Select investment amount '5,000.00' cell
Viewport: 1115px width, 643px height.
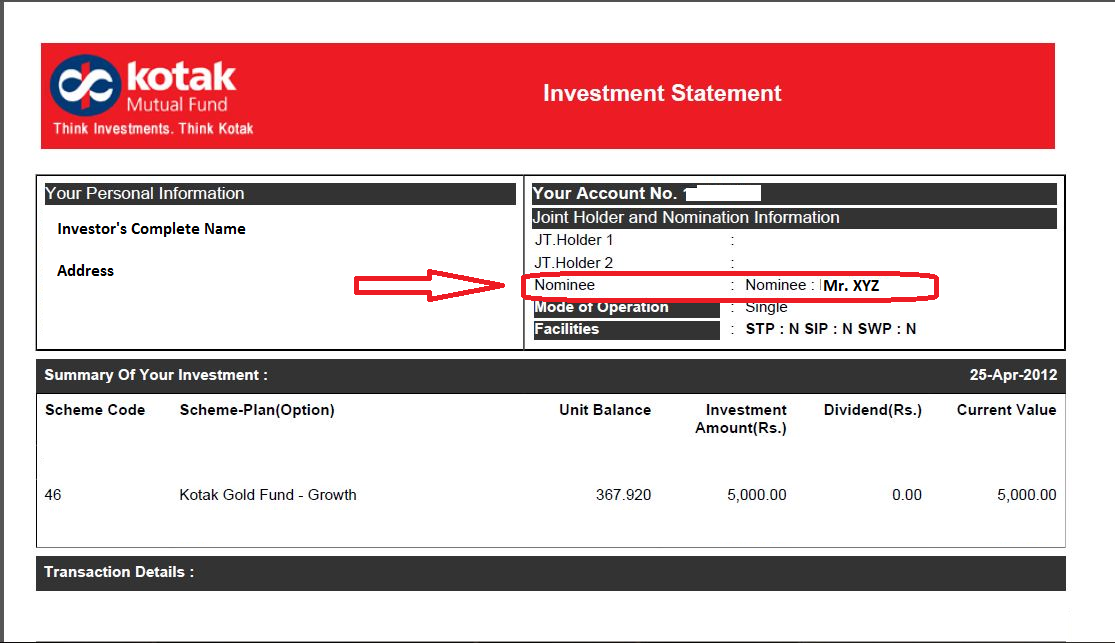[757, 495]
